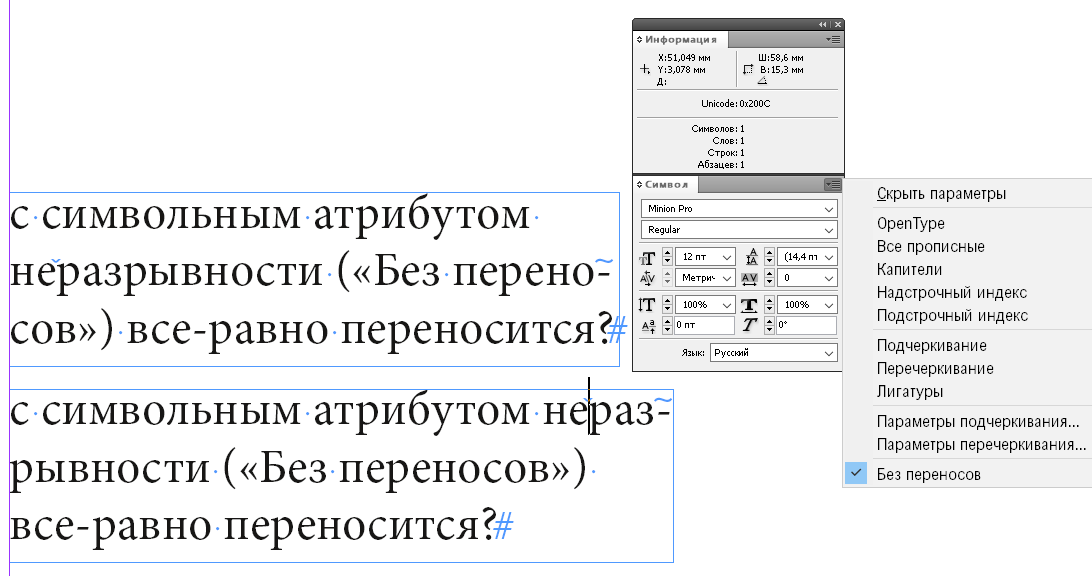This screenshot has width=1092, height=576.
Task: Click the tracking icon
Action: click(x=750, y=279)
